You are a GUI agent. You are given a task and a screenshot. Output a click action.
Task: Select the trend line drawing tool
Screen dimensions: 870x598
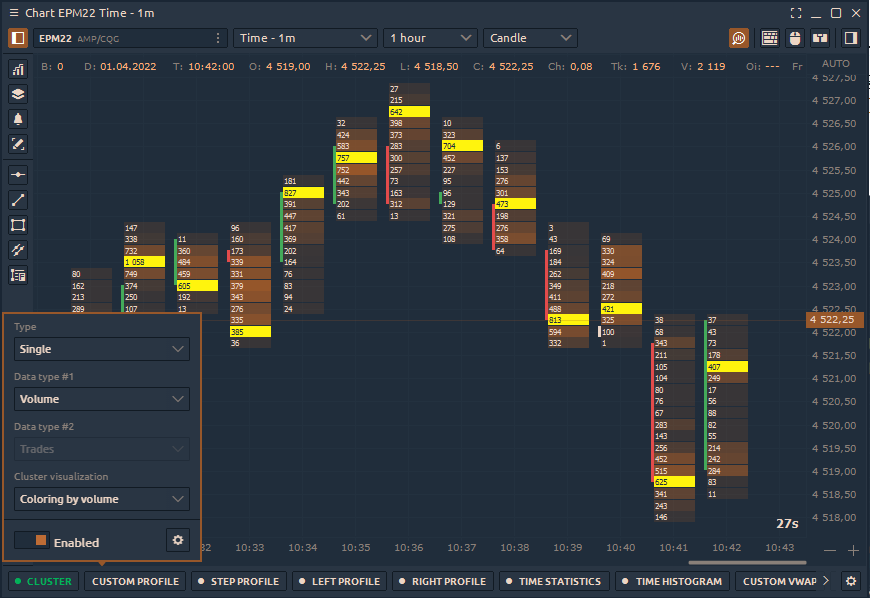coord(18,200)
